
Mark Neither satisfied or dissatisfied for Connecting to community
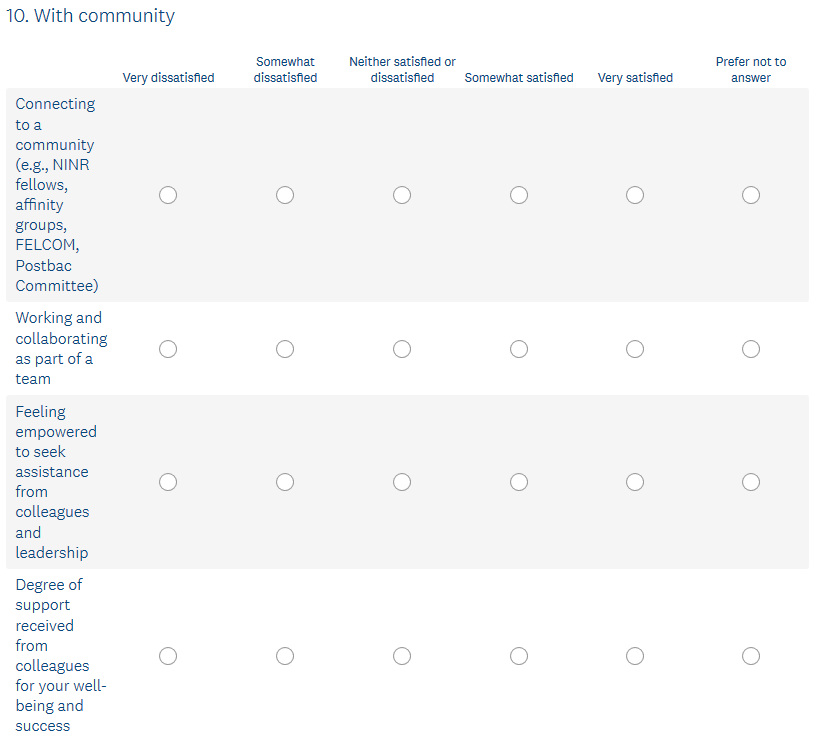pos(402,195)
